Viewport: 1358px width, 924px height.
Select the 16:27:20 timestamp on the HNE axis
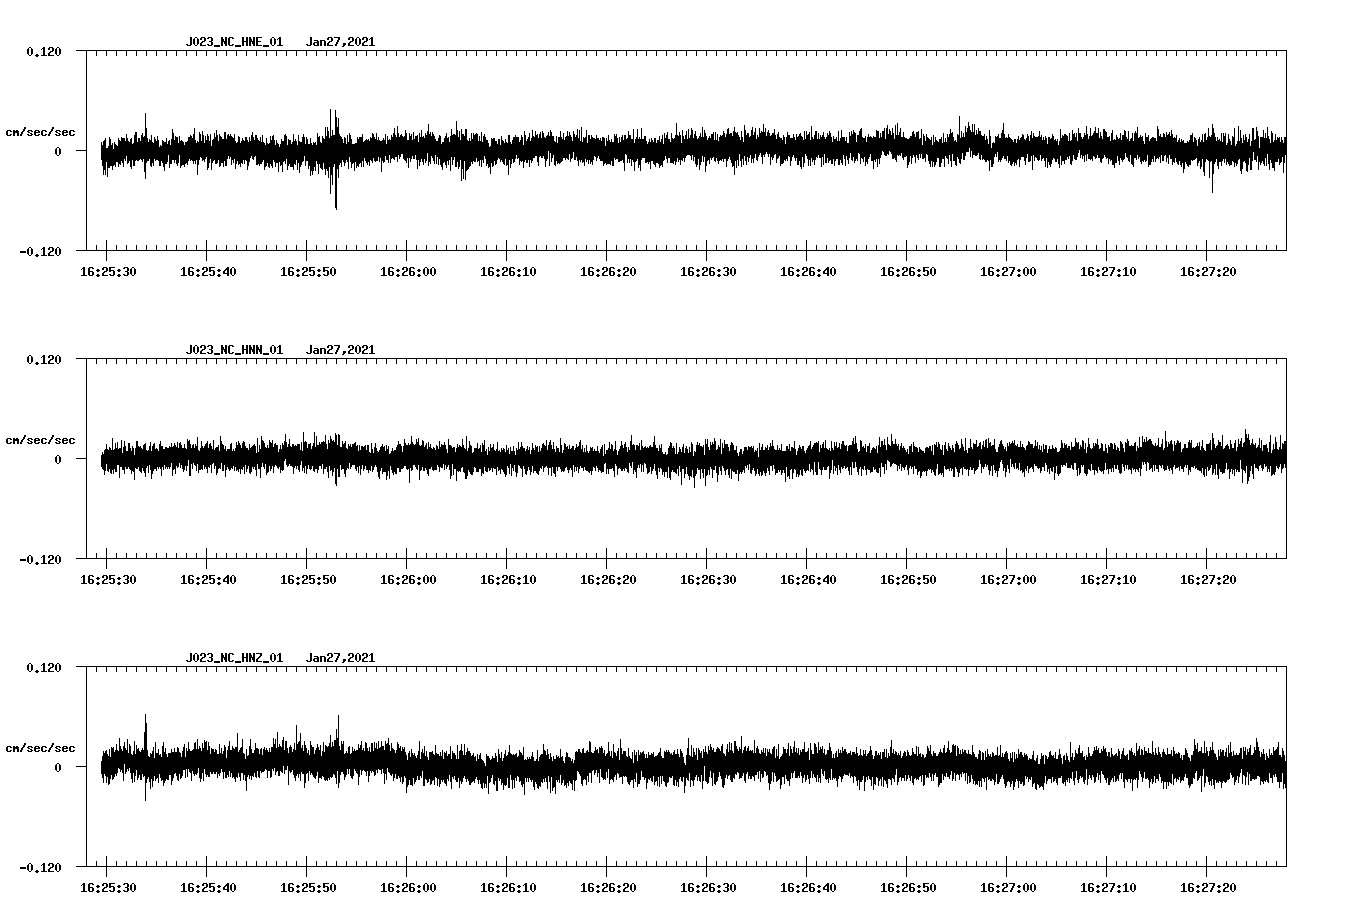(x=1209, y=270)
